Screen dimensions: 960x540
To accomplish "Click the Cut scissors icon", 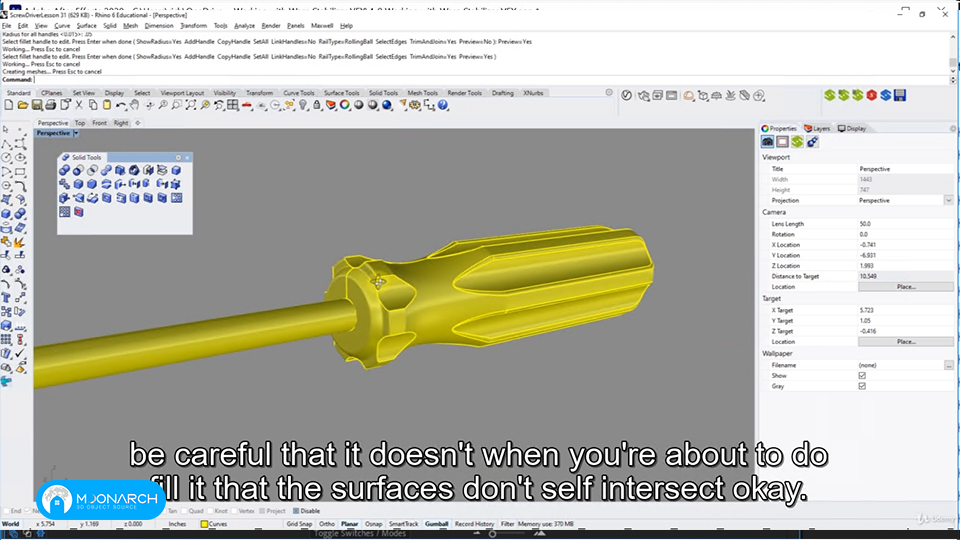I will (x=79, y=105).
